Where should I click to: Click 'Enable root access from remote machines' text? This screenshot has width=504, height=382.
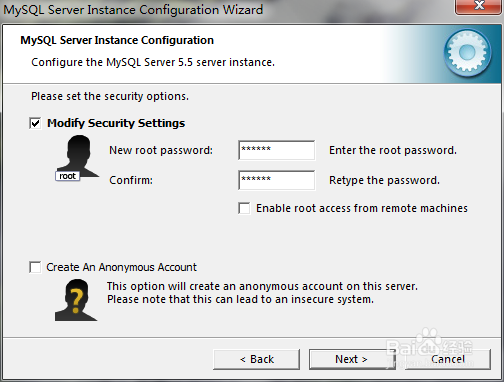tap(362, 208)
